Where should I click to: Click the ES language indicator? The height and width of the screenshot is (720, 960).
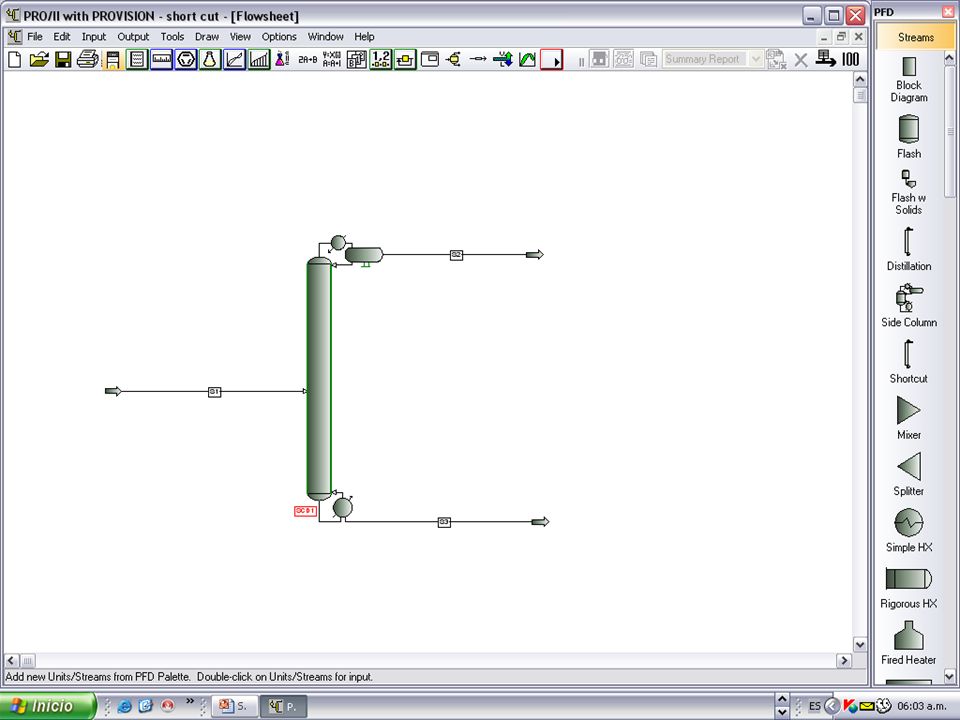[814, 707]
